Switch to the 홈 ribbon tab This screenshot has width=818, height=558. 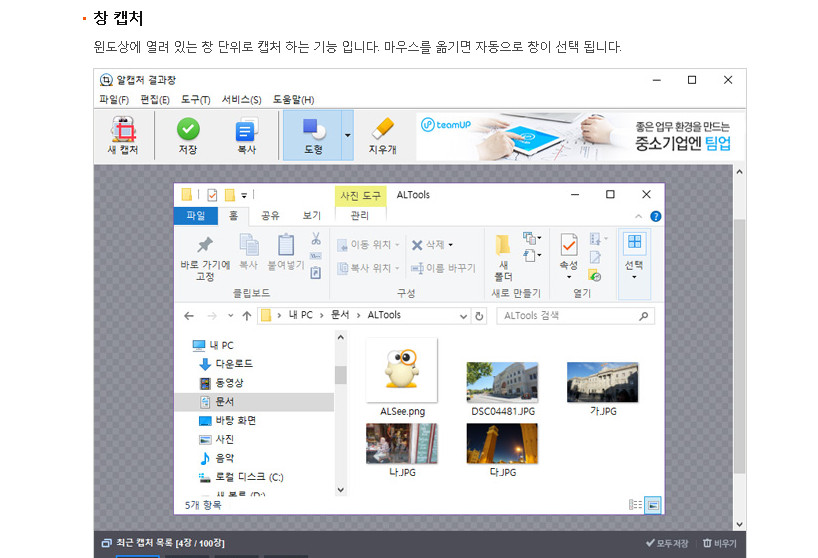pyautogui.click(x=233, y=215)
